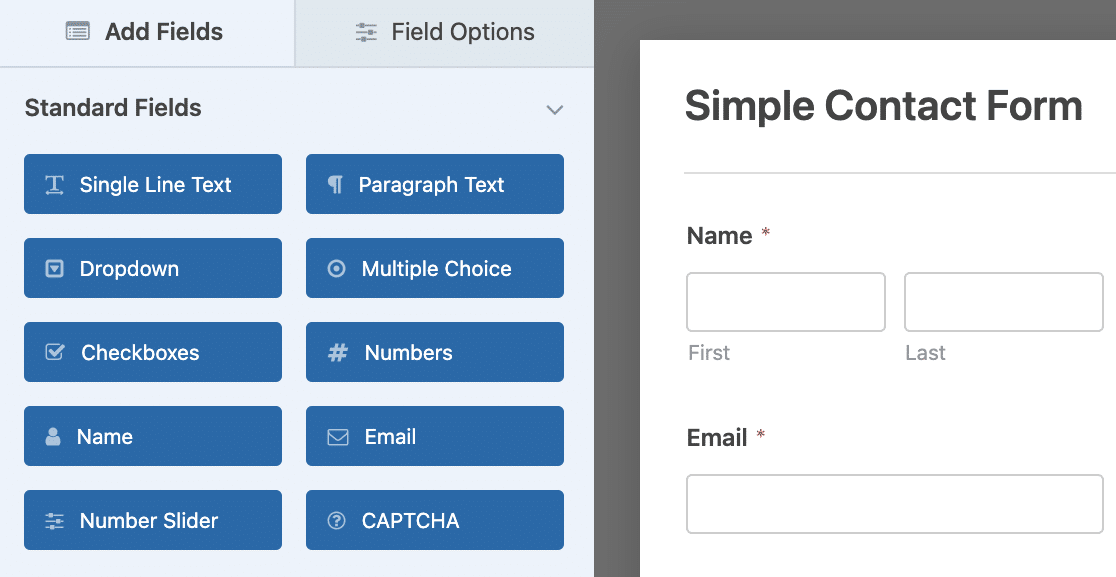
Task: Click the CAPTCHA question mark icon
Action: coord(337,521)
